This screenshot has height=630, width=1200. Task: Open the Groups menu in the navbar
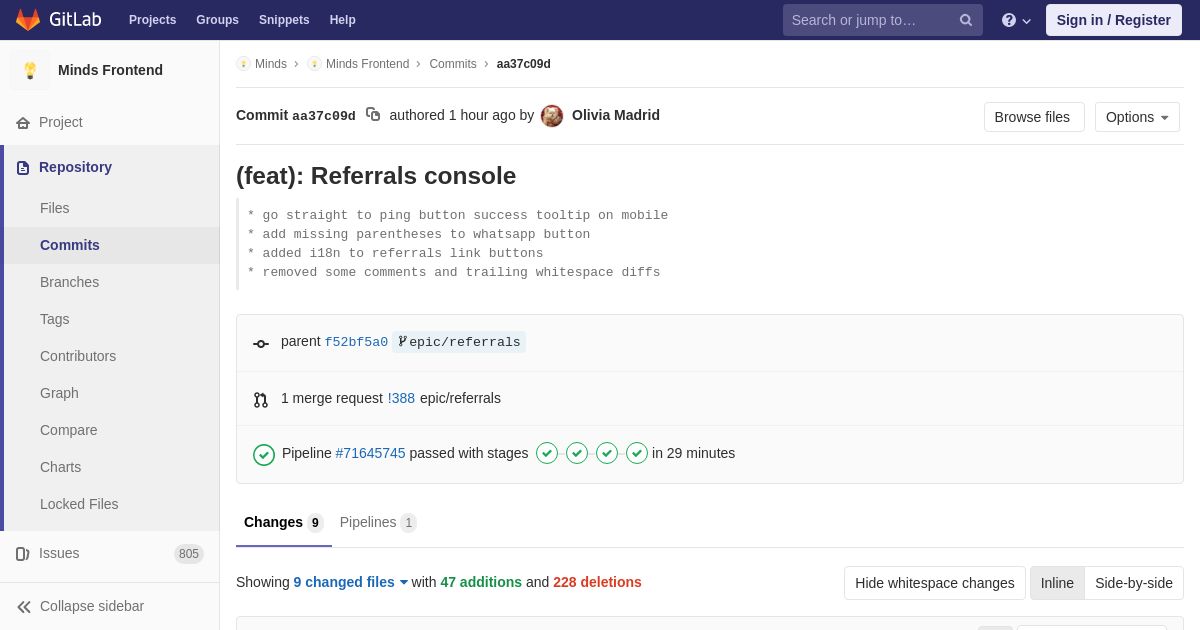coord(217,20)
